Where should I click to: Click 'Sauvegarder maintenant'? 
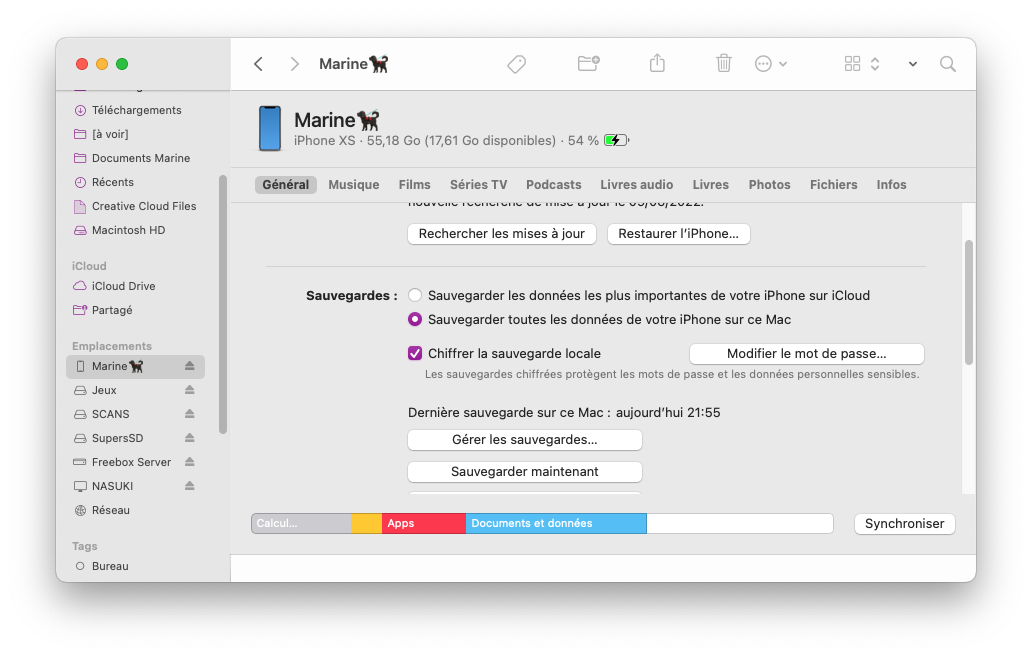click(x=524, y=471)
